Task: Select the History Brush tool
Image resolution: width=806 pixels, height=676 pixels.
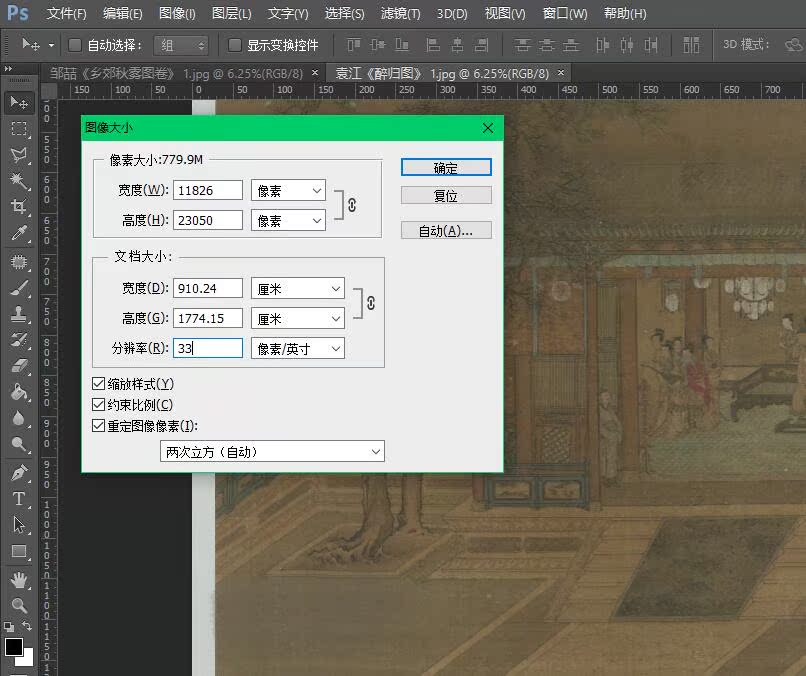Action: [19, 340]
